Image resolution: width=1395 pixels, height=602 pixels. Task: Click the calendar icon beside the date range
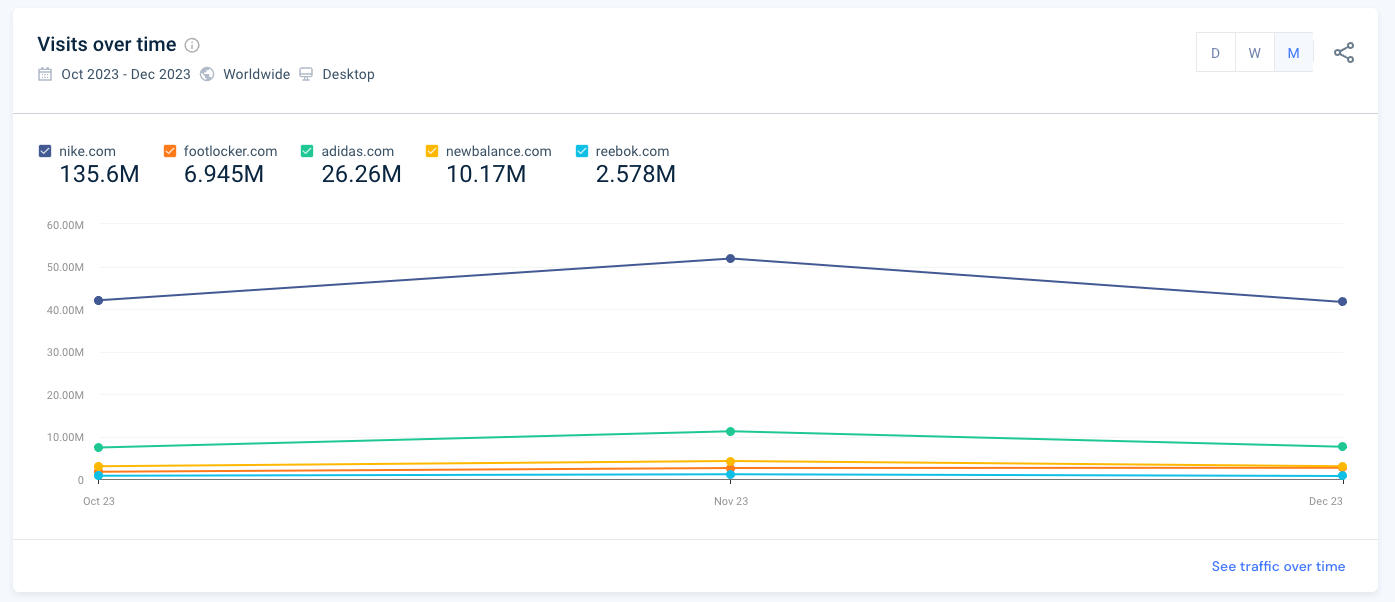click(44, 74)
